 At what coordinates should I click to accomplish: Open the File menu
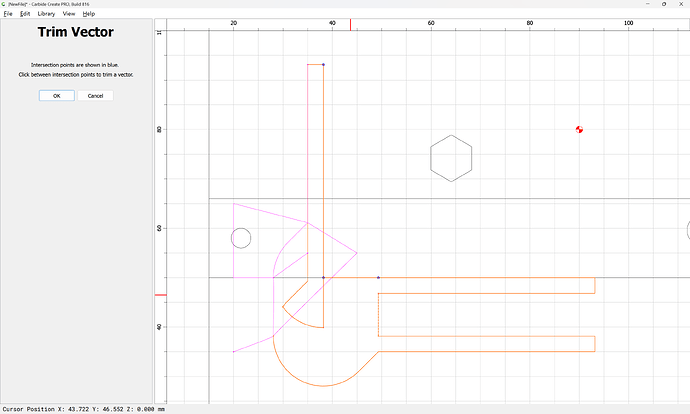click(8, 14)
